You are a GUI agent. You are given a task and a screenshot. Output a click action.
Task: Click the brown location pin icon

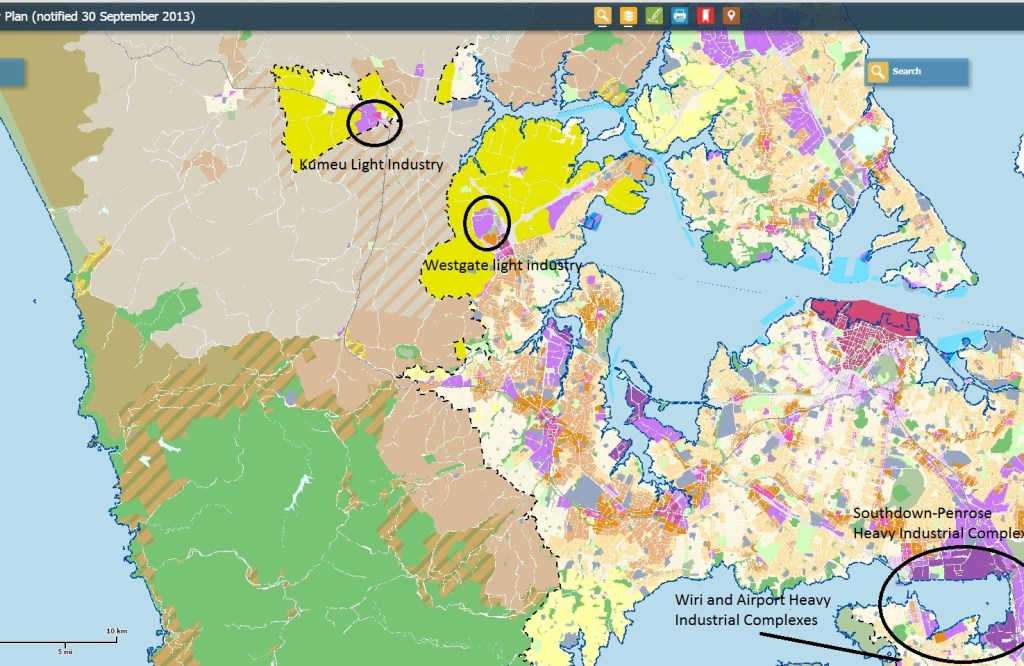pos(732,15)
